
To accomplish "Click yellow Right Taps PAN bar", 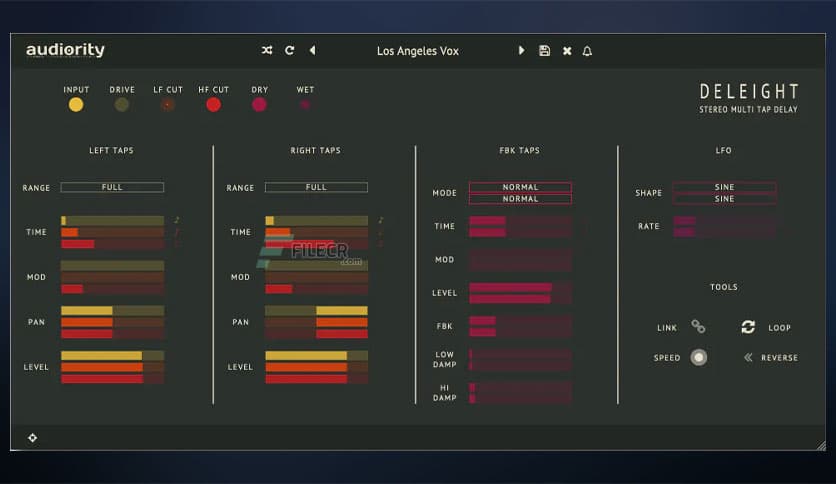I will point(317,310).
